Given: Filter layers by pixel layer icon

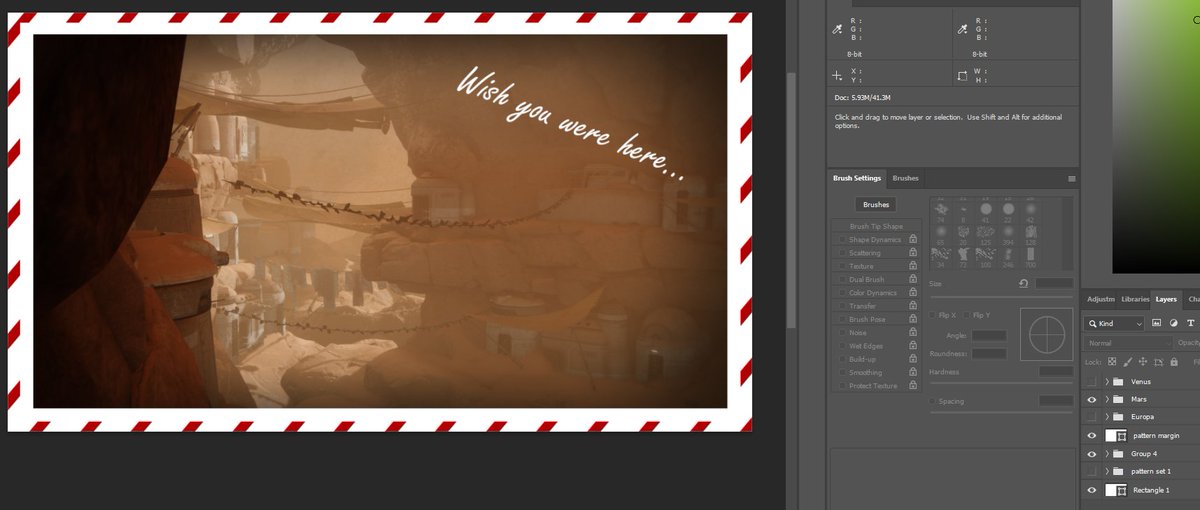Looking at the screenshot, I should click(1156, 323).
